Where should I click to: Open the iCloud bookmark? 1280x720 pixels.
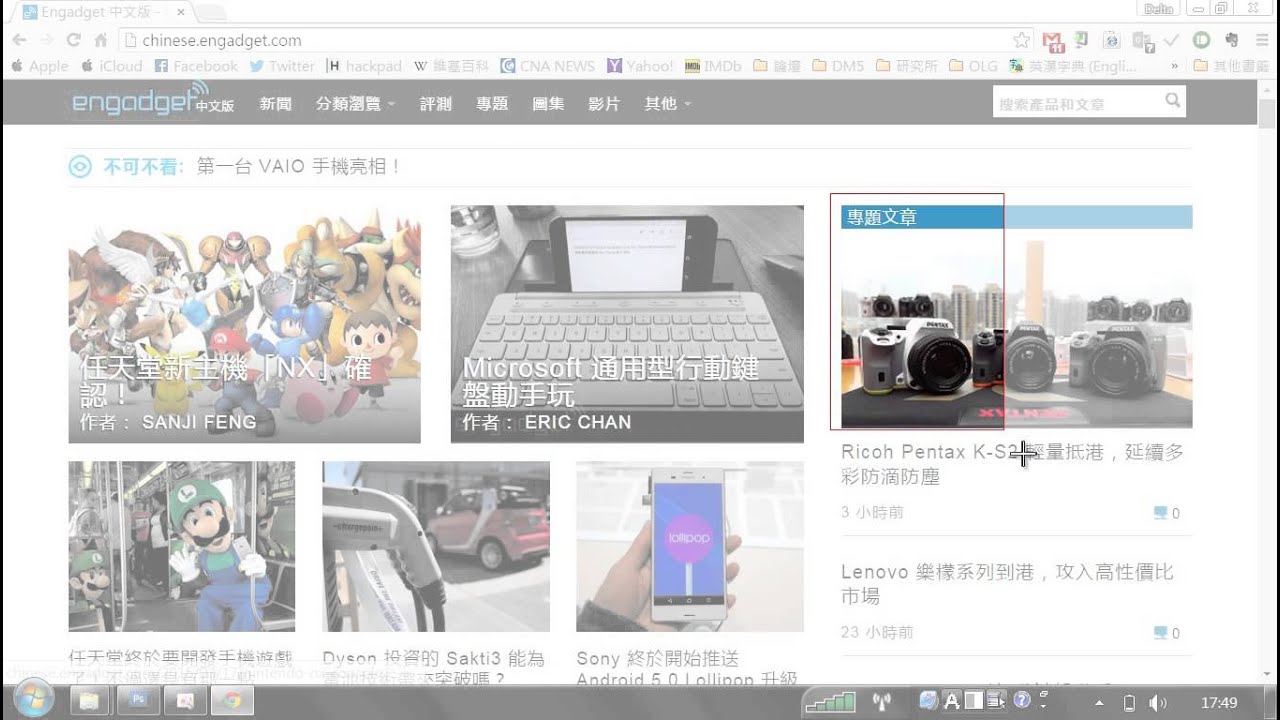[x=111, y=66]
